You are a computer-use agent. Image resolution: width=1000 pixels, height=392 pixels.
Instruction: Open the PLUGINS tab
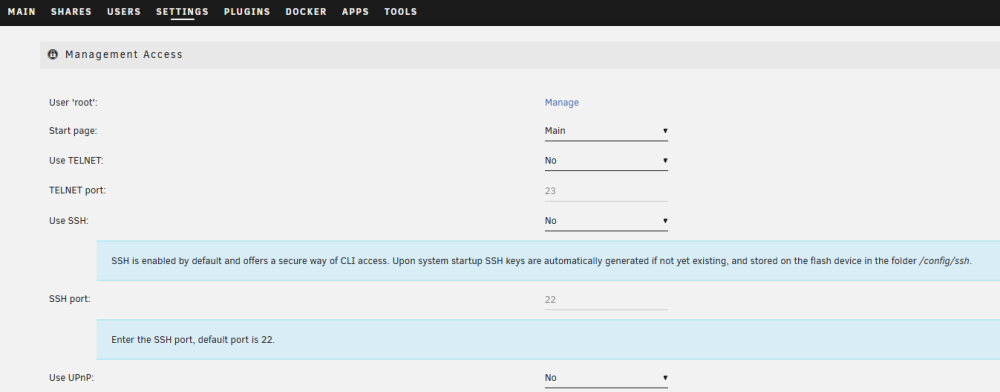(x=247, y=12)
